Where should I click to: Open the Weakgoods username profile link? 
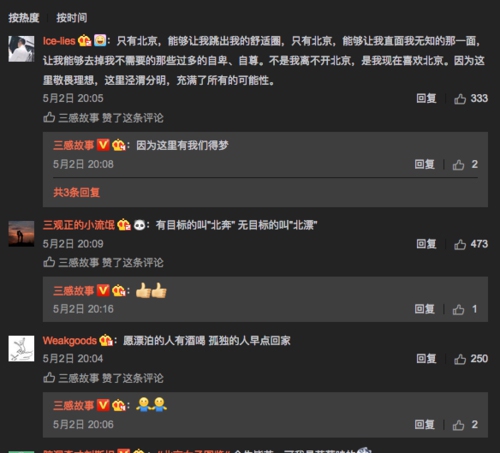pyautogui.click(x=70, y=341)
